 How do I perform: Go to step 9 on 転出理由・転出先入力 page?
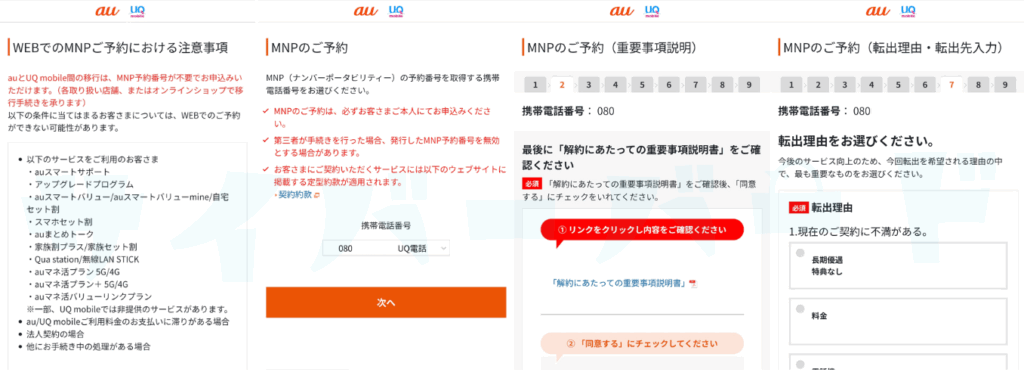1005,85
